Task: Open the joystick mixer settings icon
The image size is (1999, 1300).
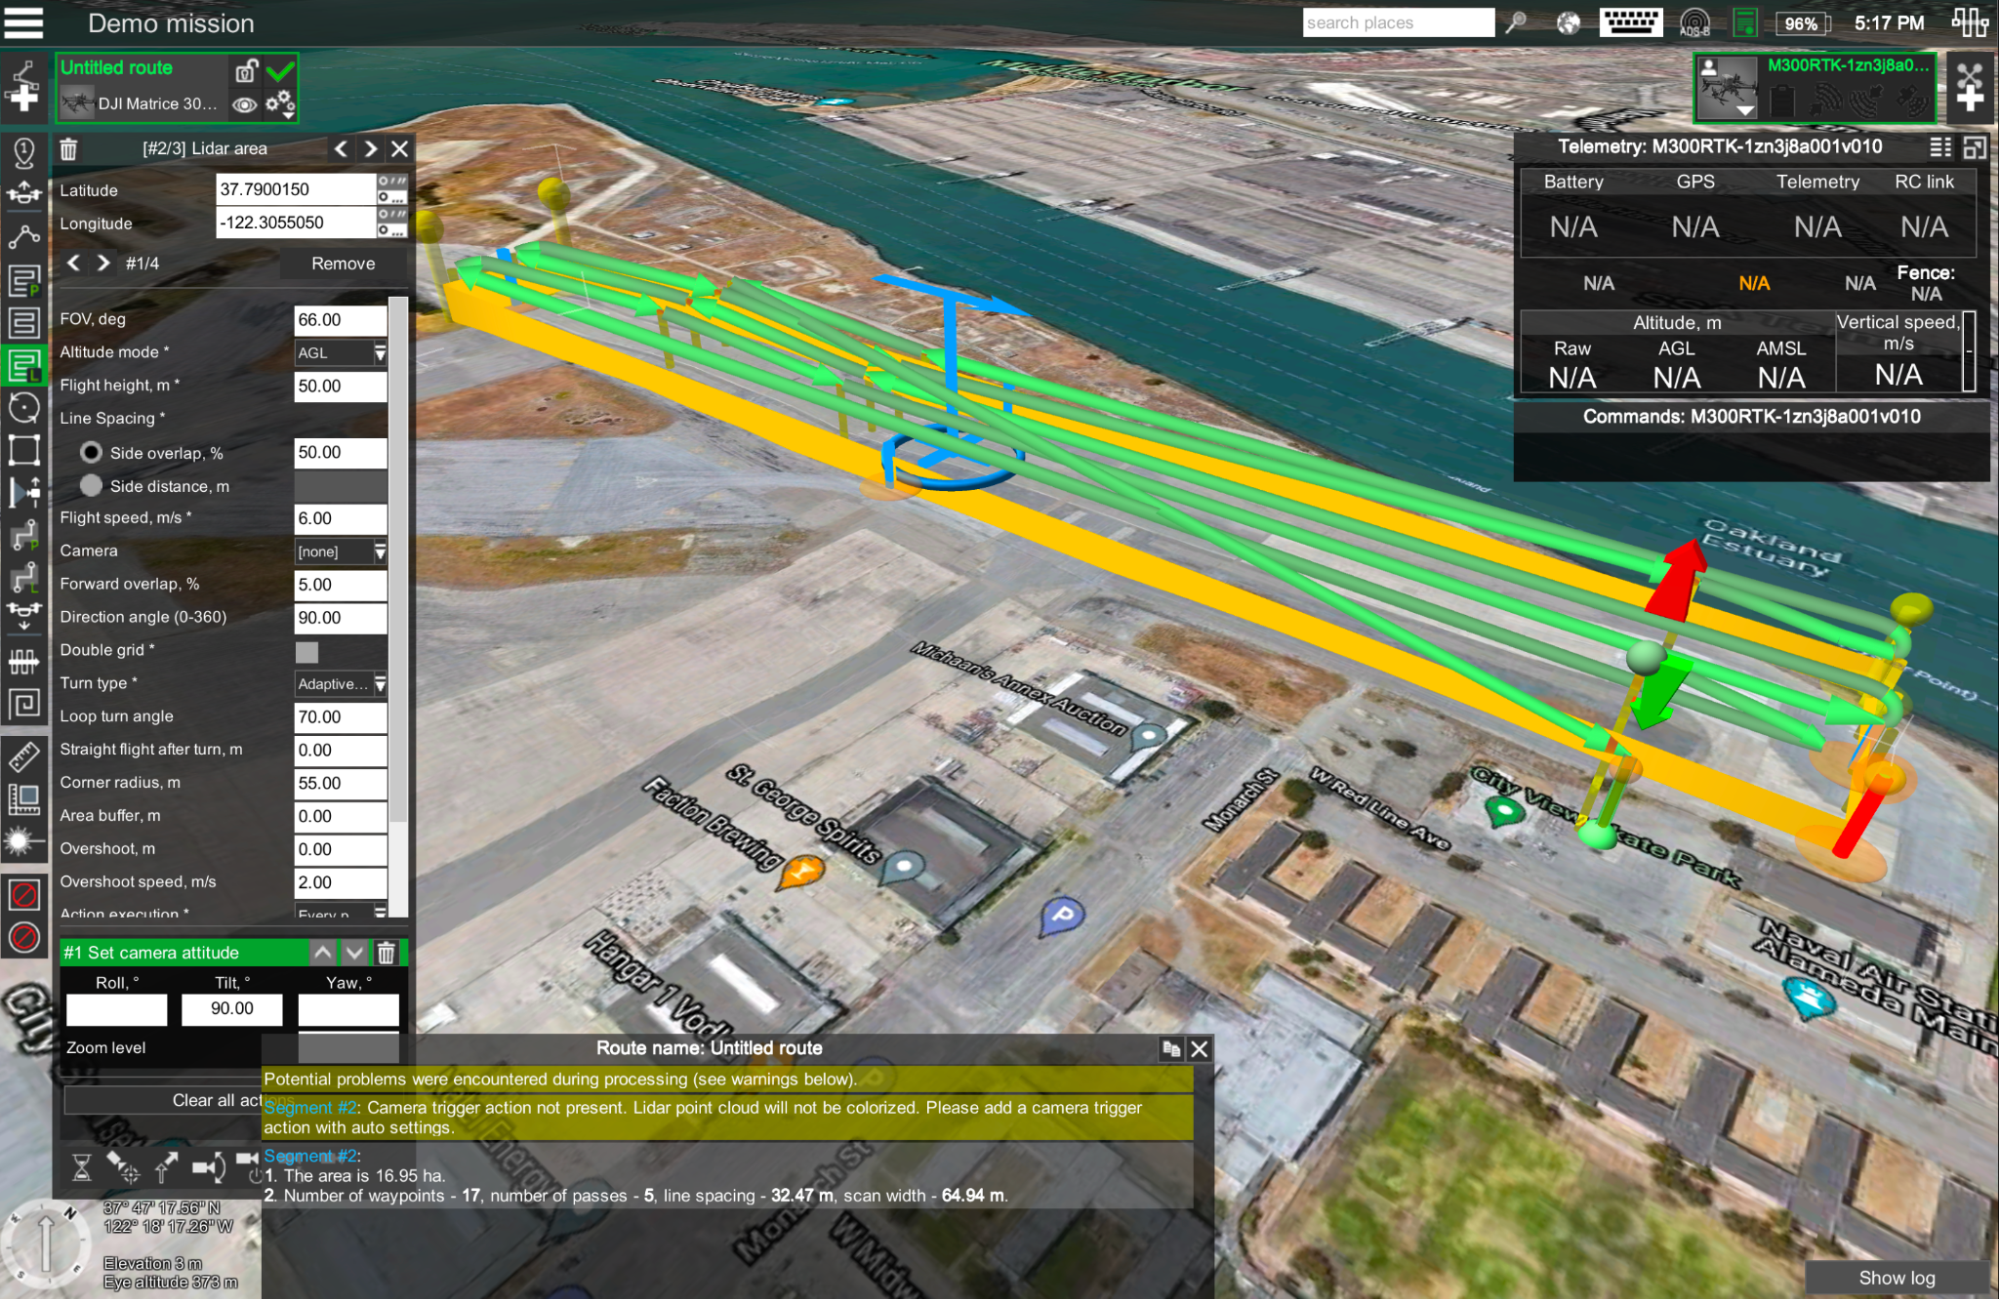Action: [x=1970, y=22]
